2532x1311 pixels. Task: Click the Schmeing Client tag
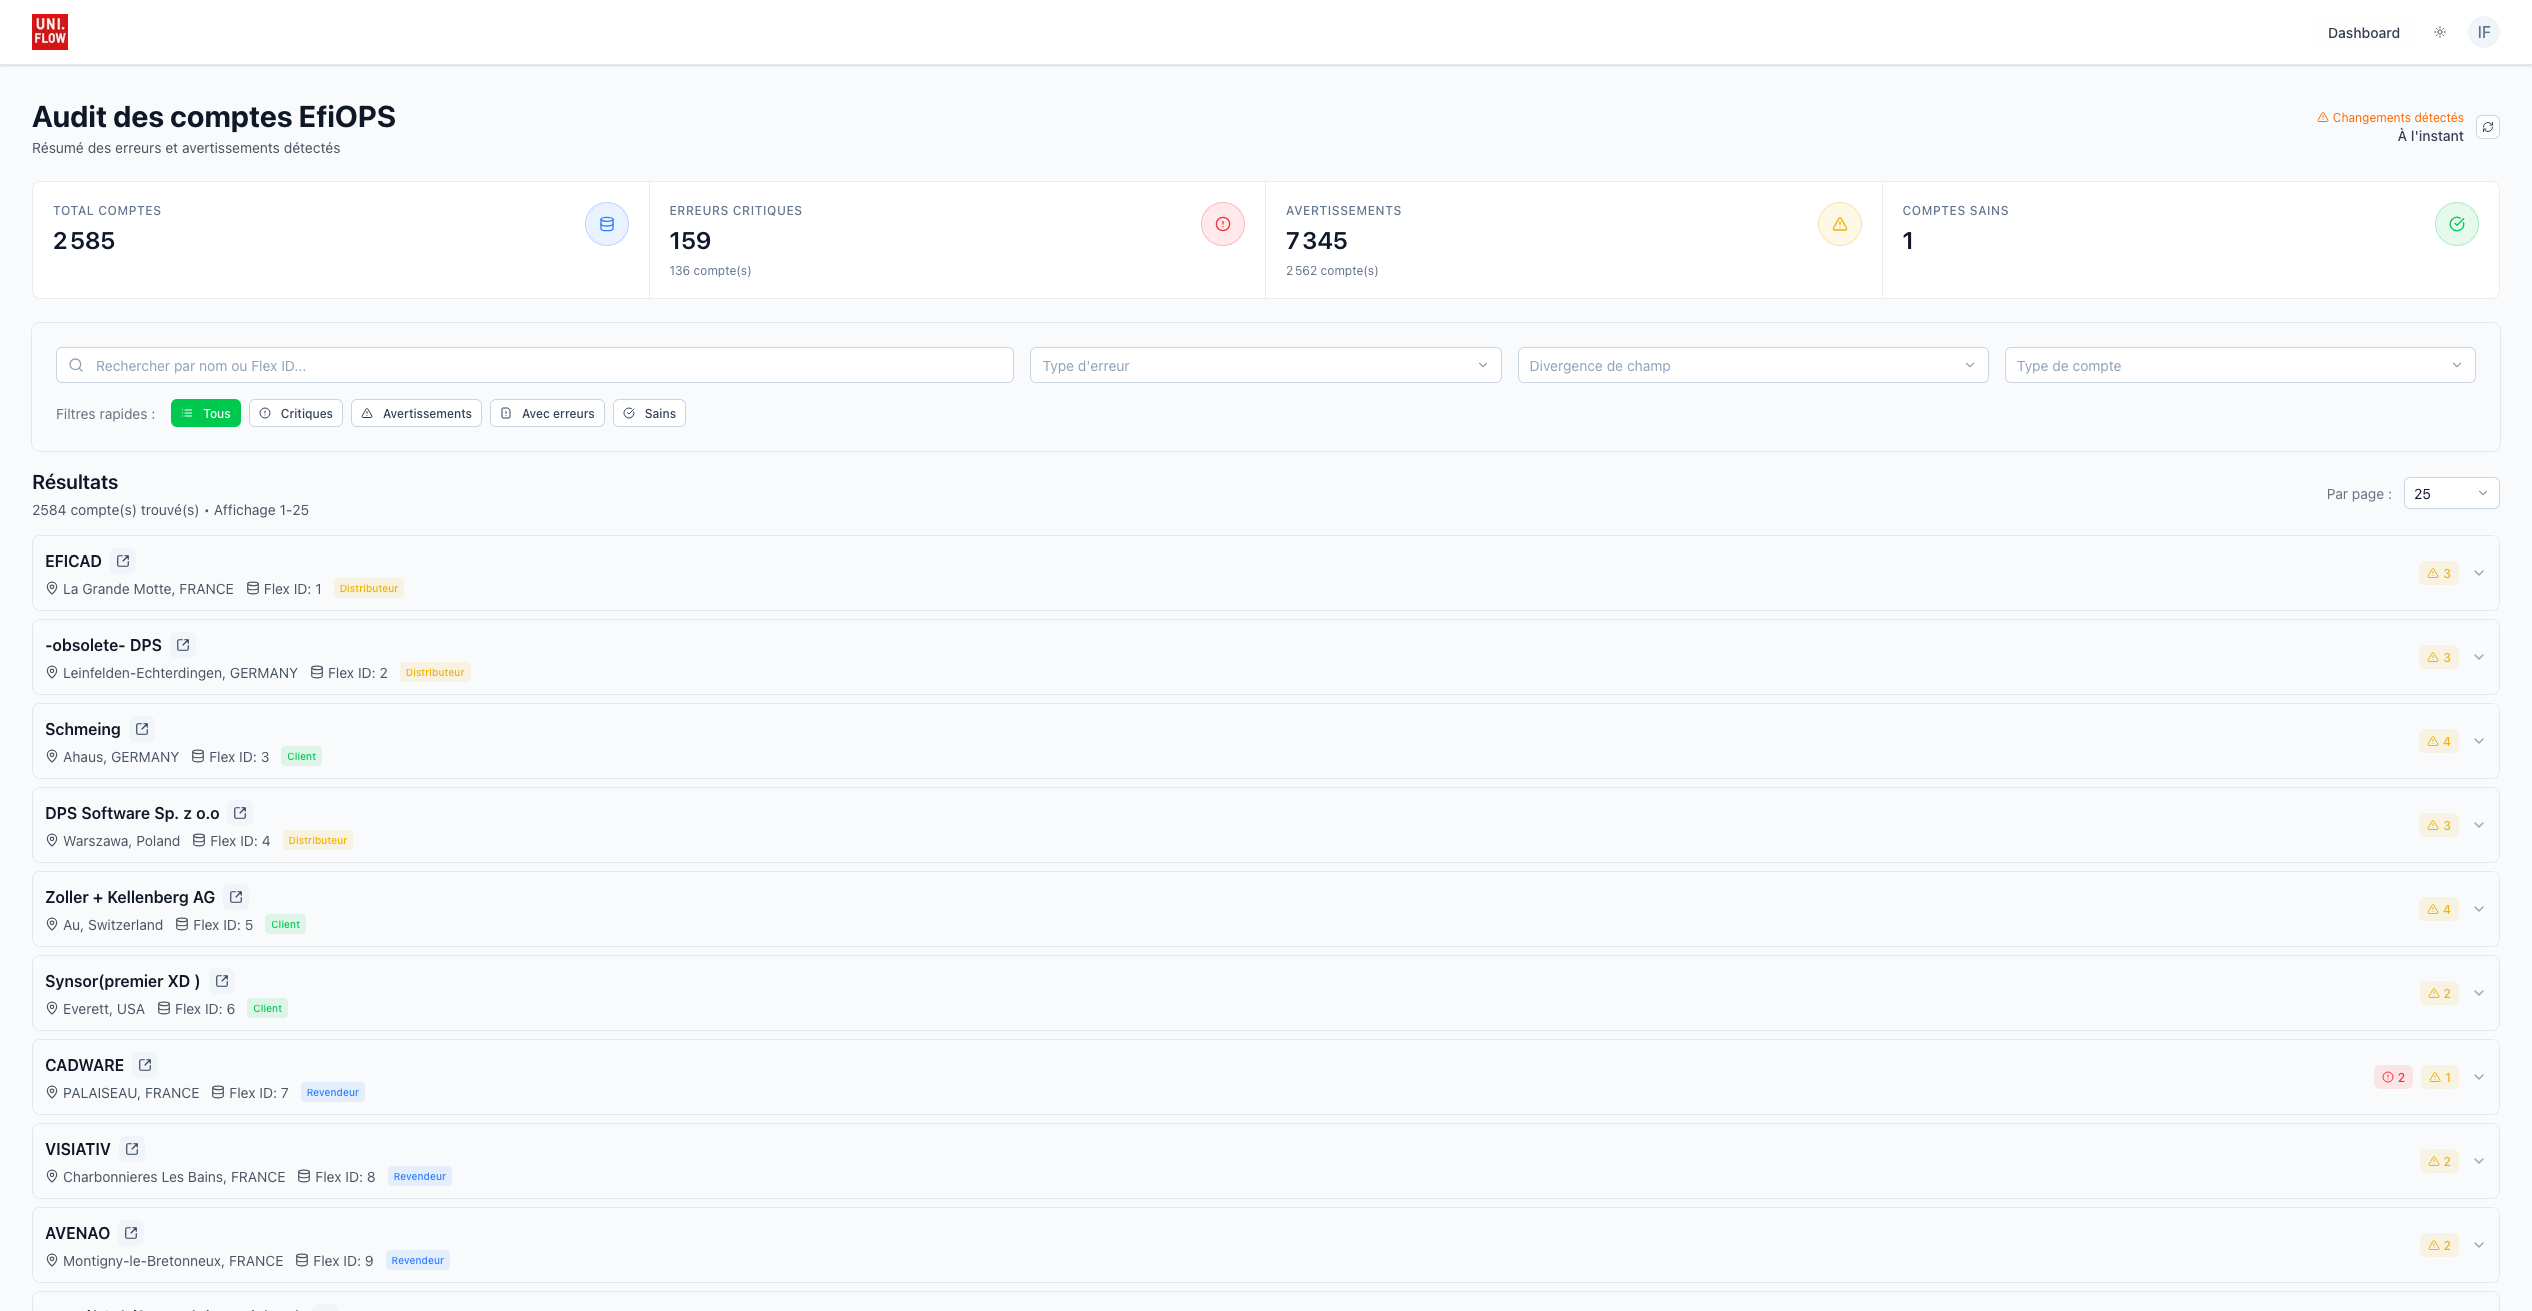click(301, 756)
